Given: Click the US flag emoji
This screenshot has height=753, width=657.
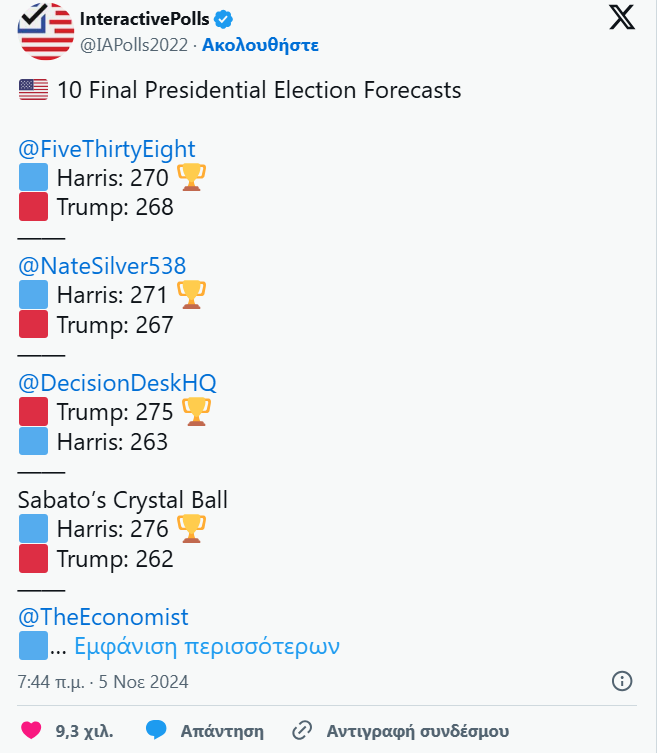Looking at the screenshot, I should coord(33,90).
